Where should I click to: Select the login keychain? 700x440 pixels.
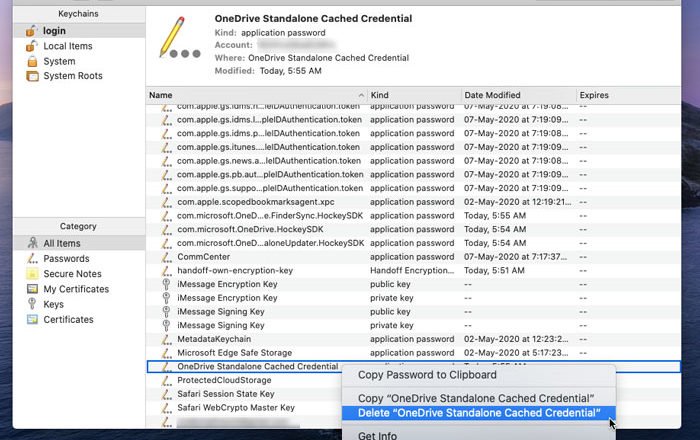(79, 30)
